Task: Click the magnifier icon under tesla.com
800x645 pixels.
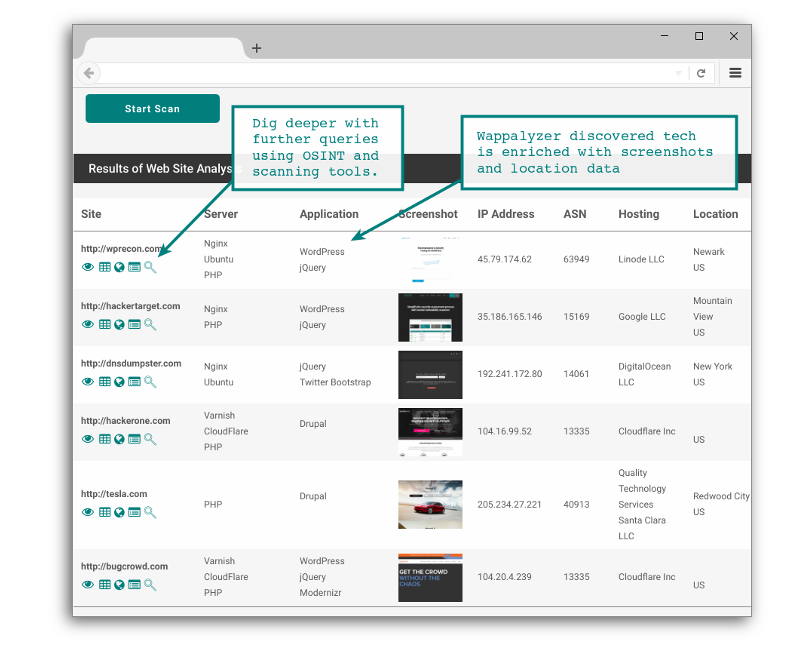Action: point(150,512)
